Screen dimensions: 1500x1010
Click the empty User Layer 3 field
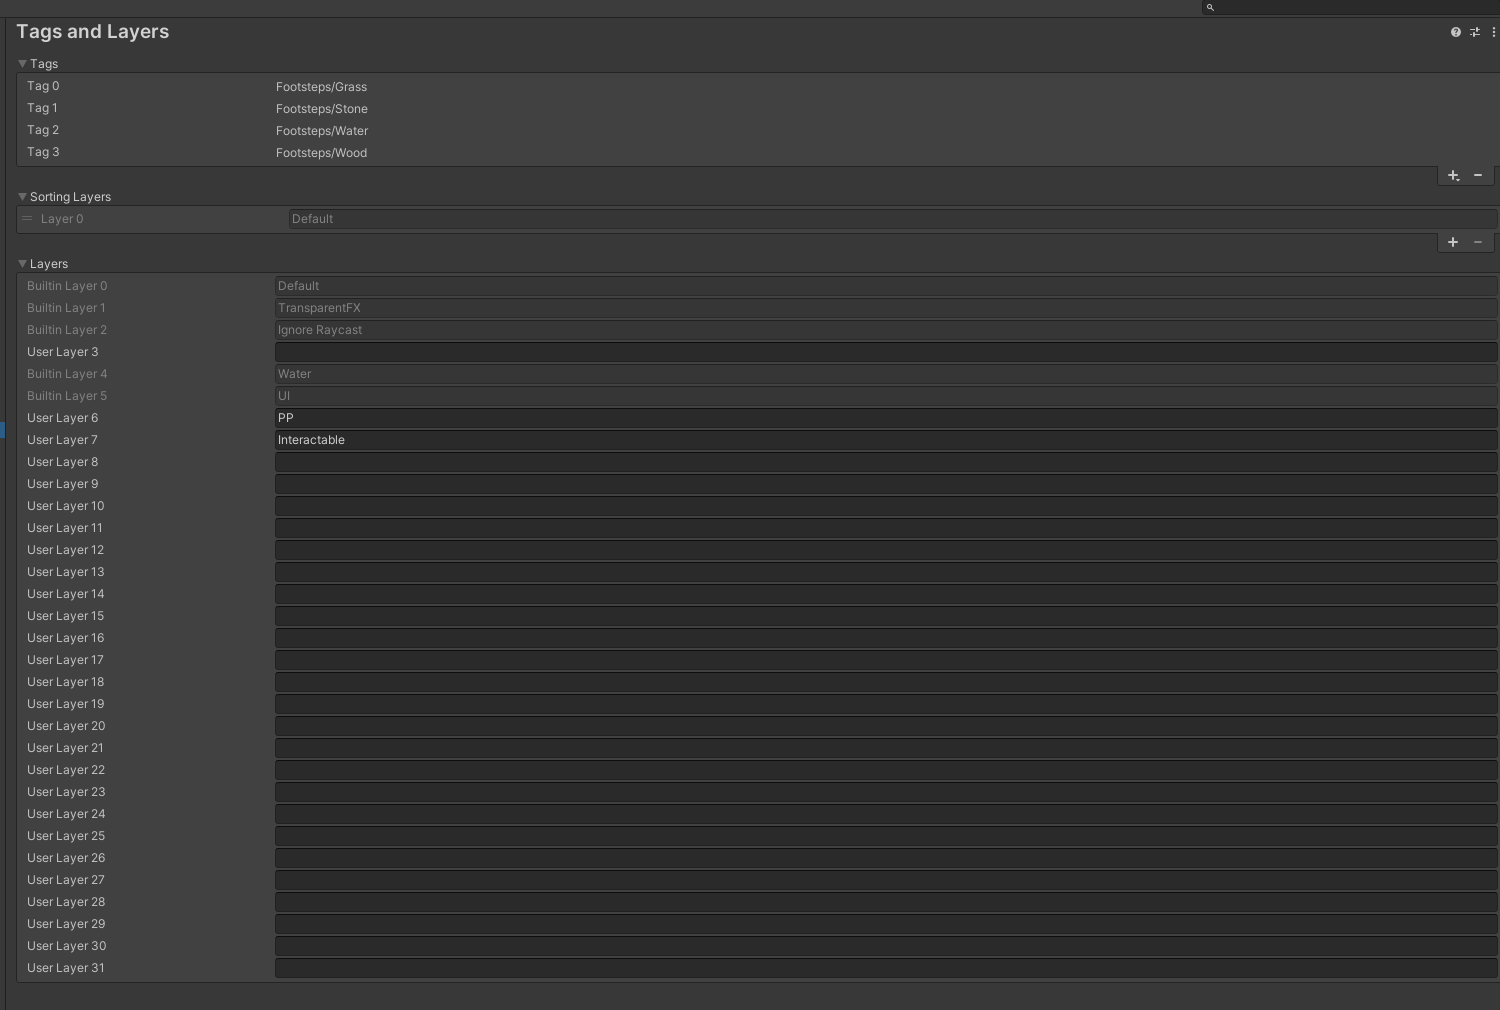[x=885, y=352]
